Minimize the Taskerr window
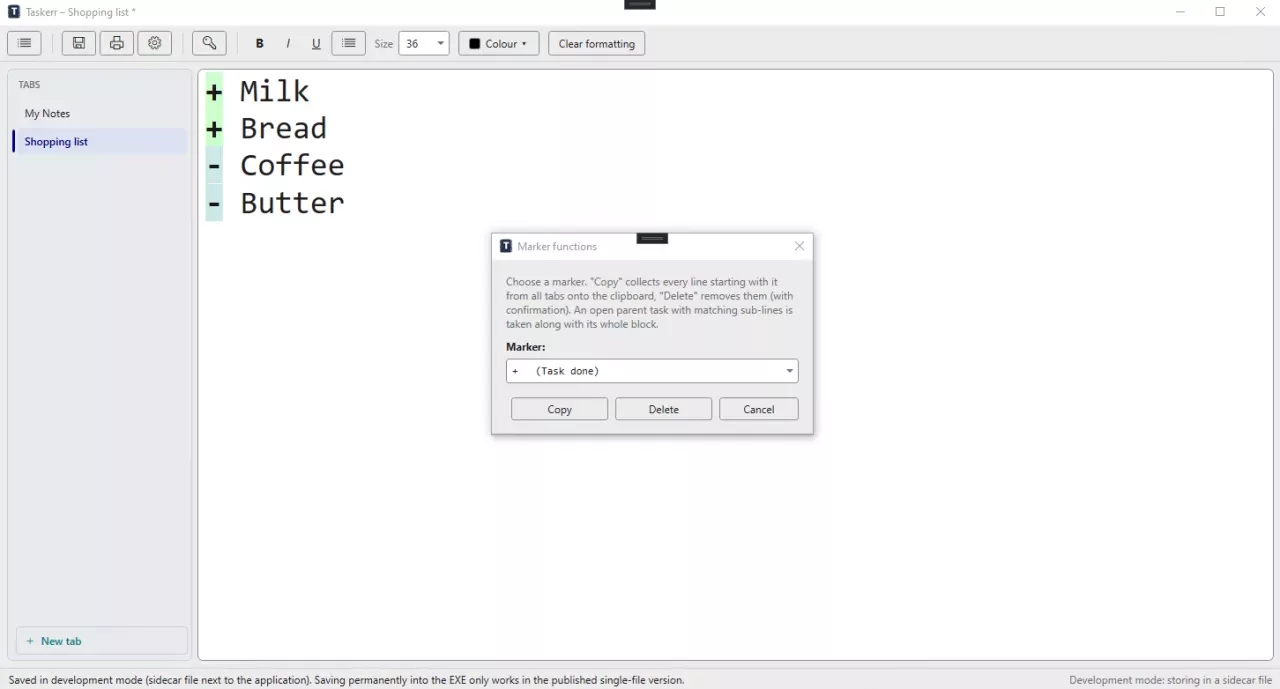Image resolution: width=1280 pixels, height=689 pixels. [1180, 12]
